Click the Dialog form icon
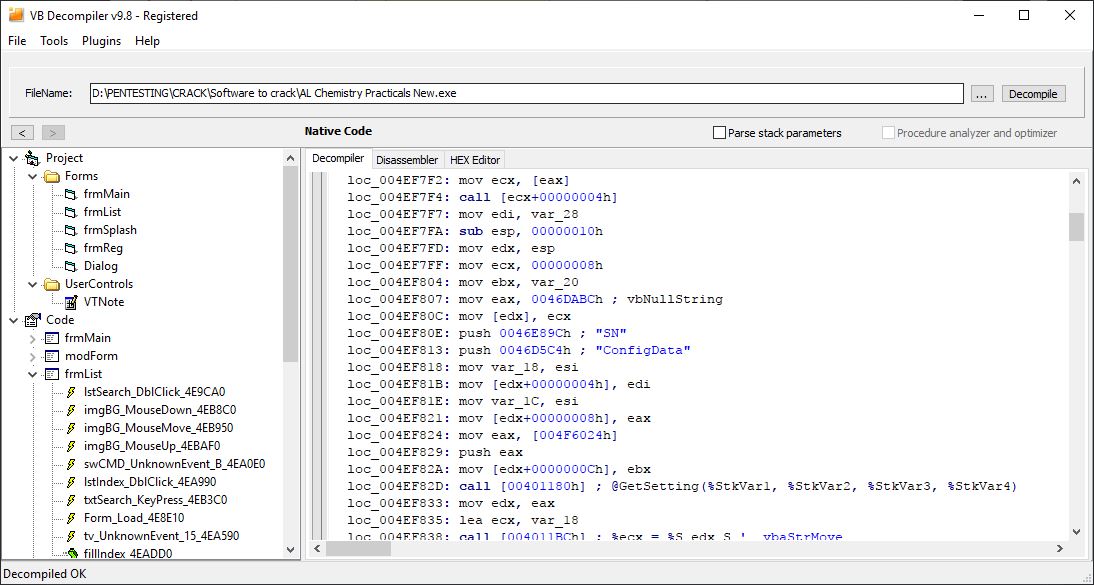 (70, 266)
